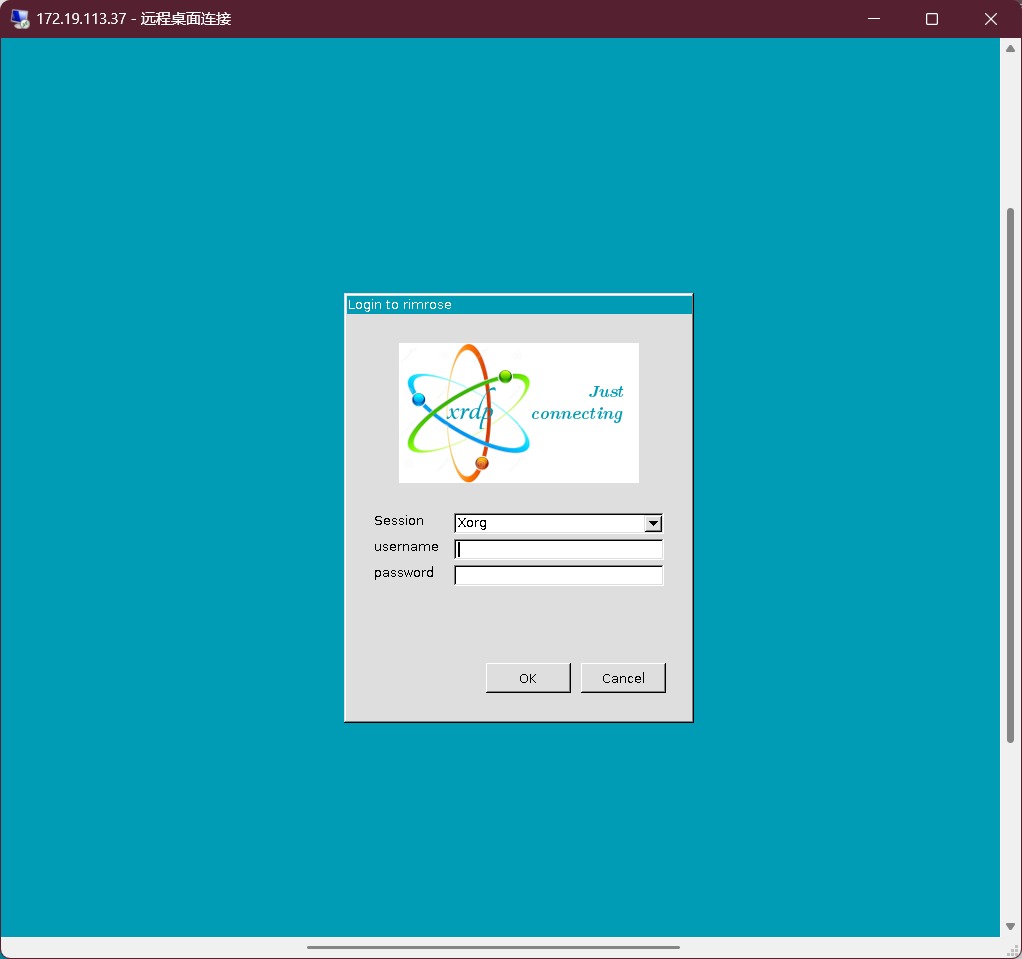Confirm login with the OK button
This screenshot has height=959, width=1022.
coord(528,678)
